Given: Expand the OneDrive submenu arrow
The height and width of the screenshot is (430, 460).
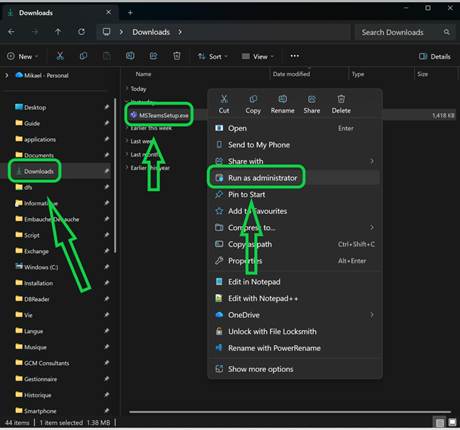Looking at the screenshot, I should pos(372,315).
